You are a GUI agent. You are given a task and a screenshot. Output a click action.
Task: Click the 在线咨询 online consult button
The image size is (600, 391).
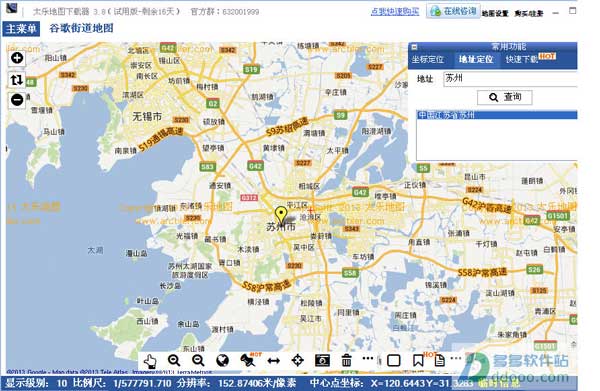tap(453, 11)
